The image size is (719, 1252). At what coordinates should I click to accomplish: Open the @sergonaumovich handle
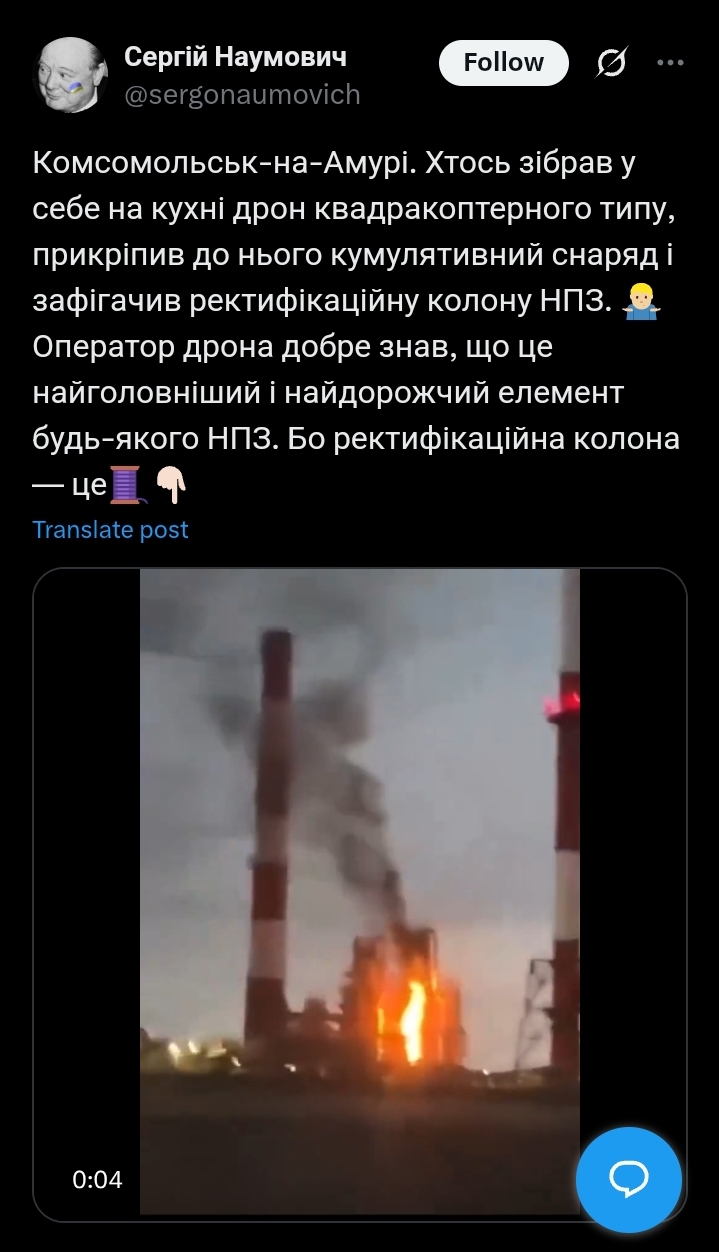pyautogui.click(x=242, y=95)
